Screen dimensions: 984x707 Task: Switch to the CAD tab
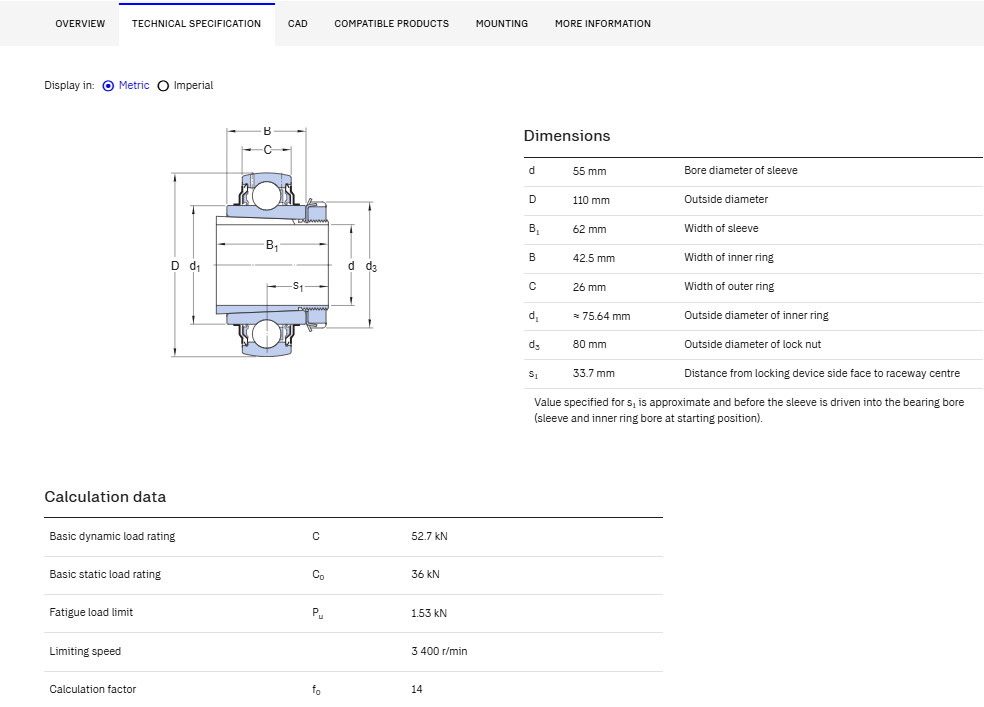[x=297, y=24]
